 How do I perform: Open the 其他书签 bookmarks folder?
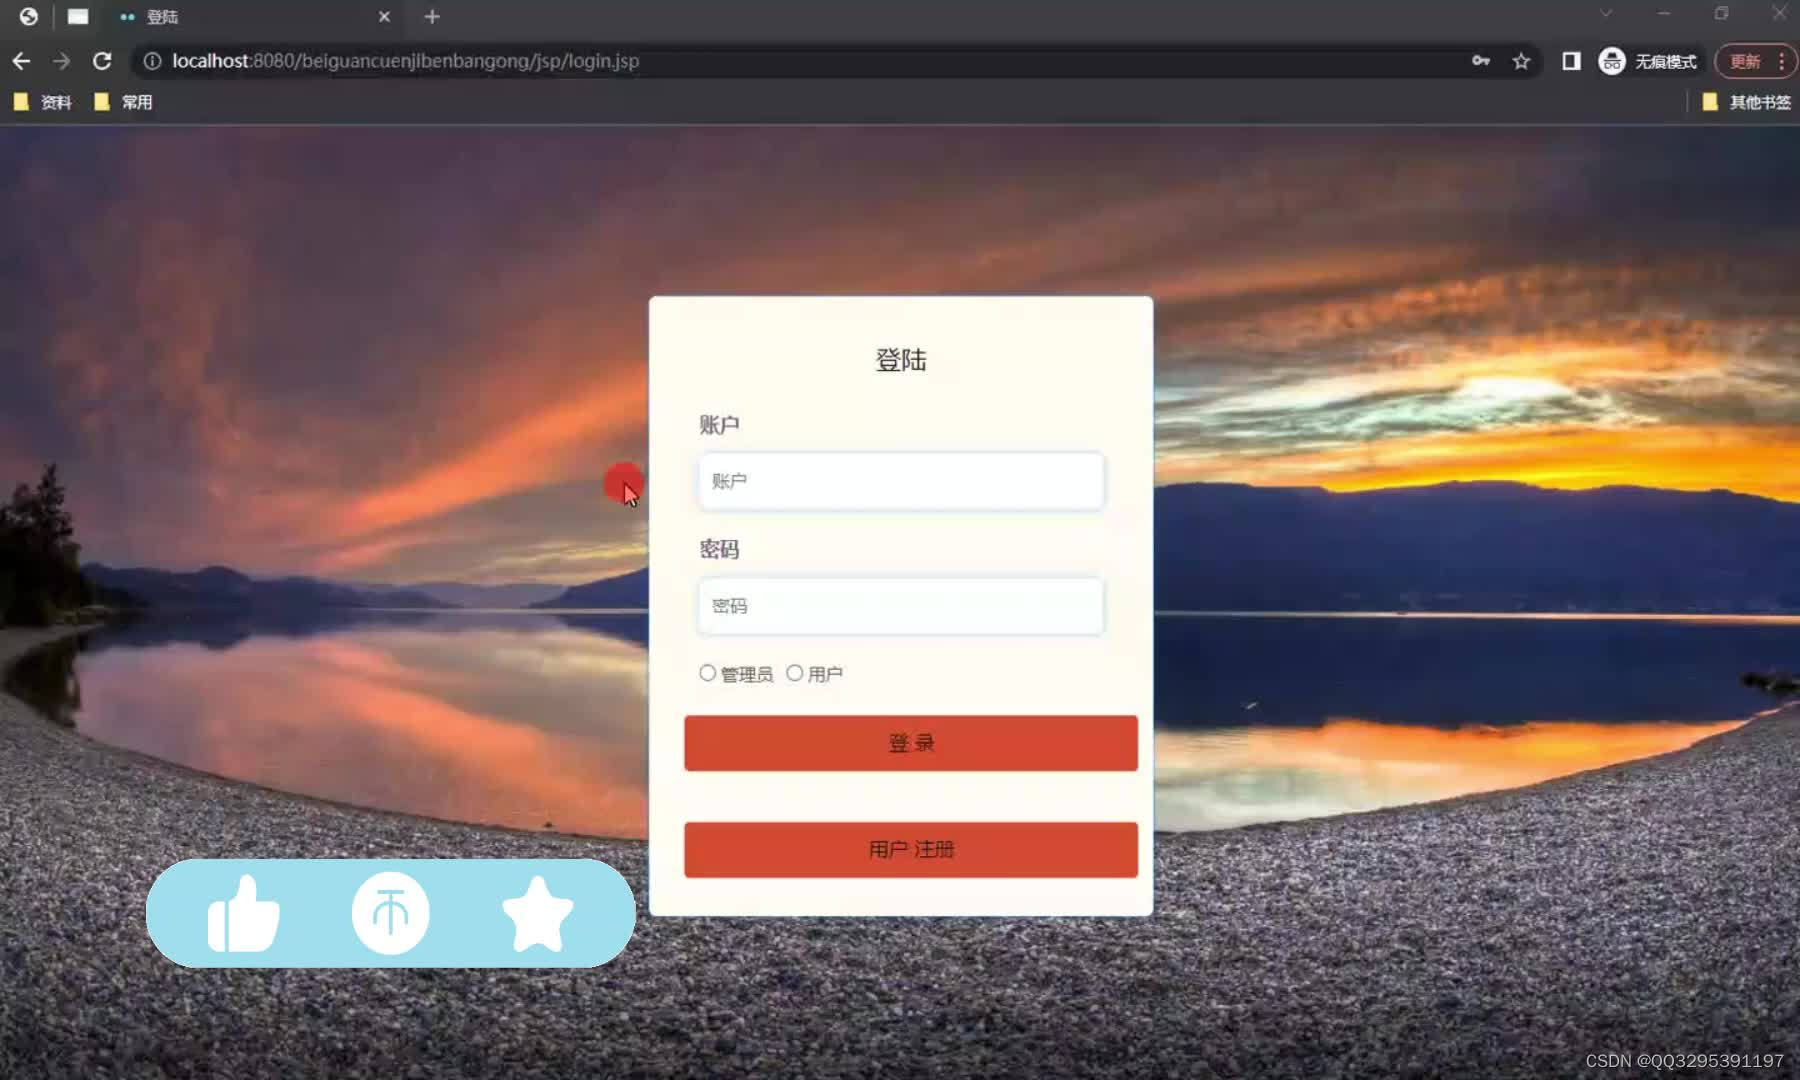click(1747, 102)
